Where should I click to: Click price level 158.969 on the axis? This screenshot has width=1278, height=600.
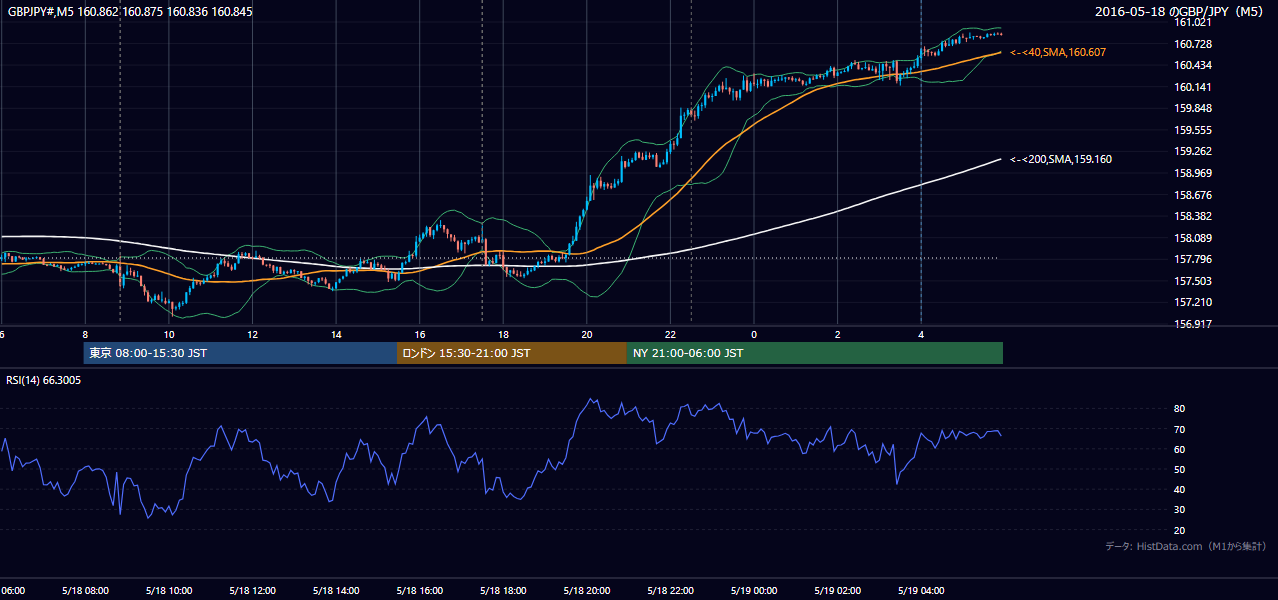pos(1193,173)
